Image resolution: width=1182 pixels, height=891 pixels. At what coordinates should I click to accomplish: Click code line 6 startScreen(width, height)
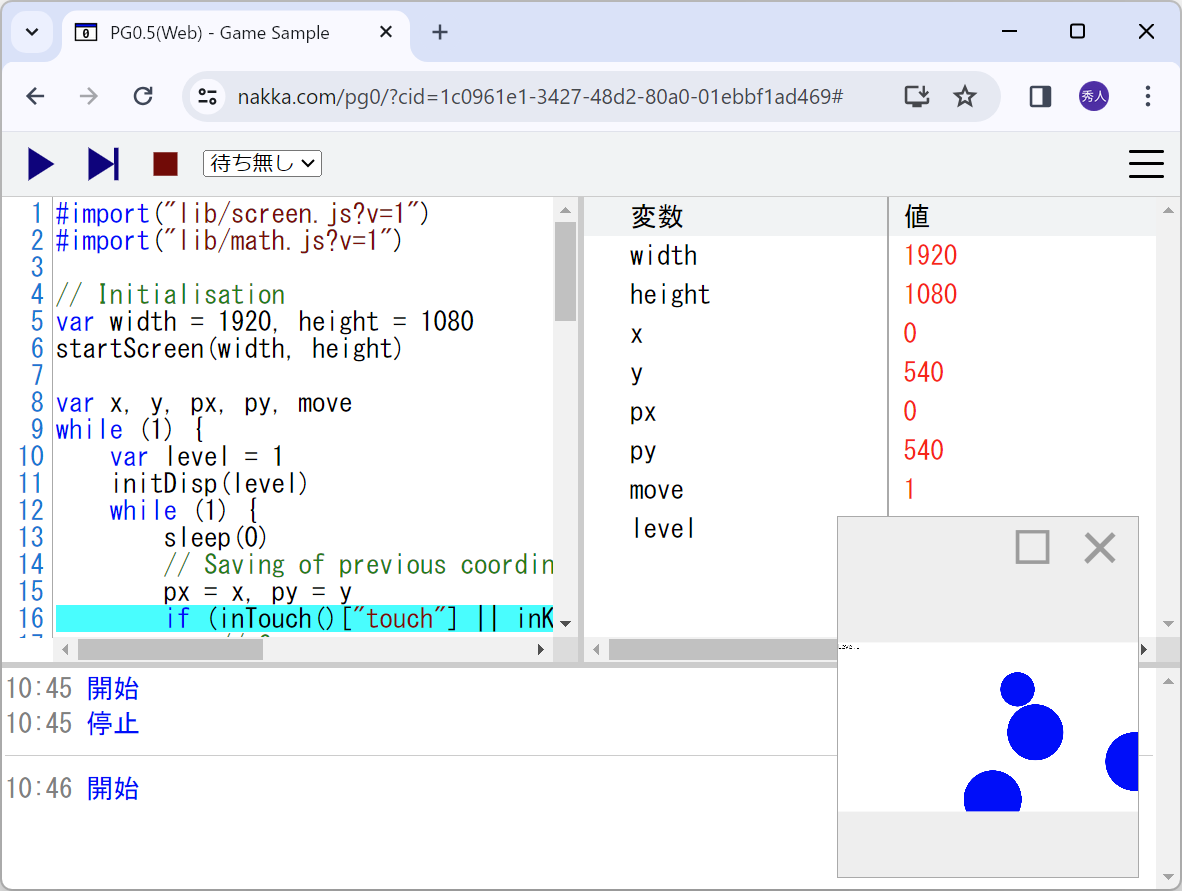228,349
